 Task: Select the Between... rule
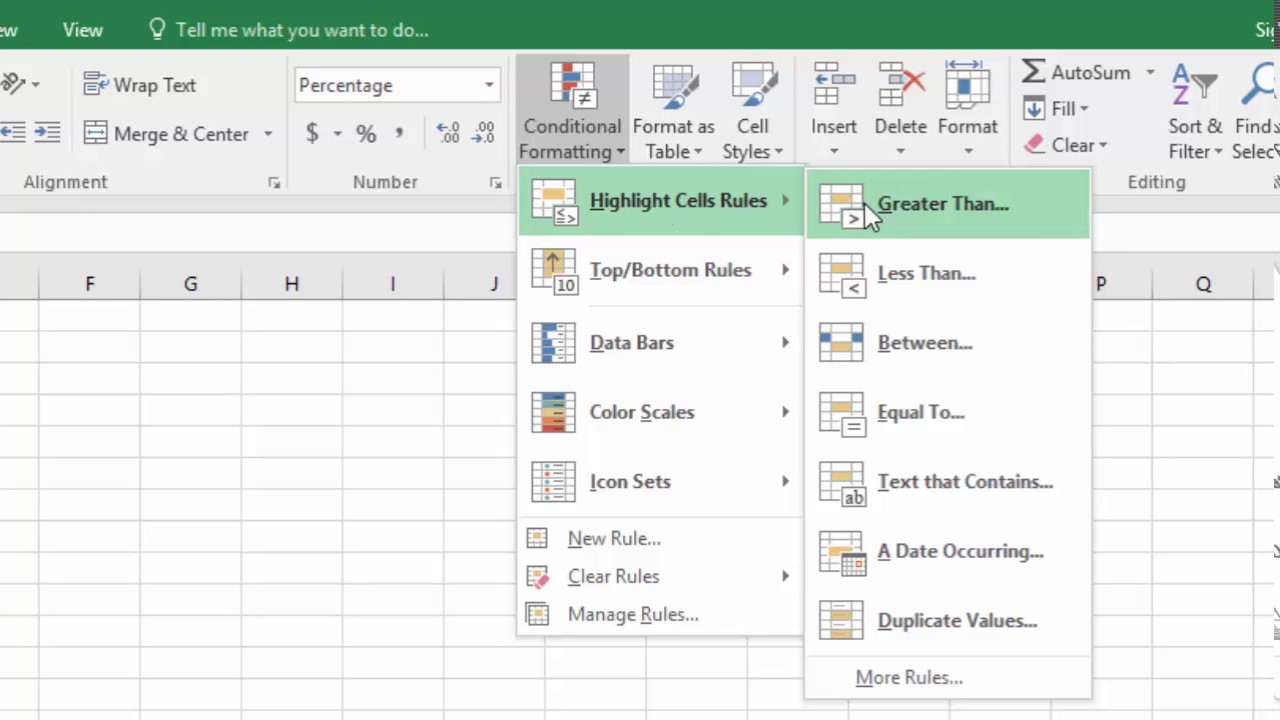(x=948, y=343)
